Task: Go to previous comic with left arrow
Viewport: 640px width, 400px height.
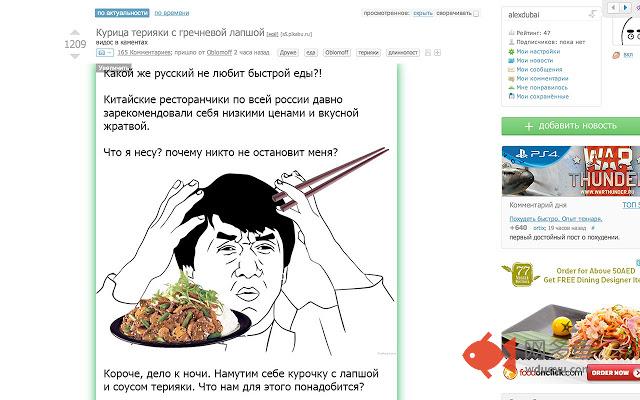Action: coord(613,7)
